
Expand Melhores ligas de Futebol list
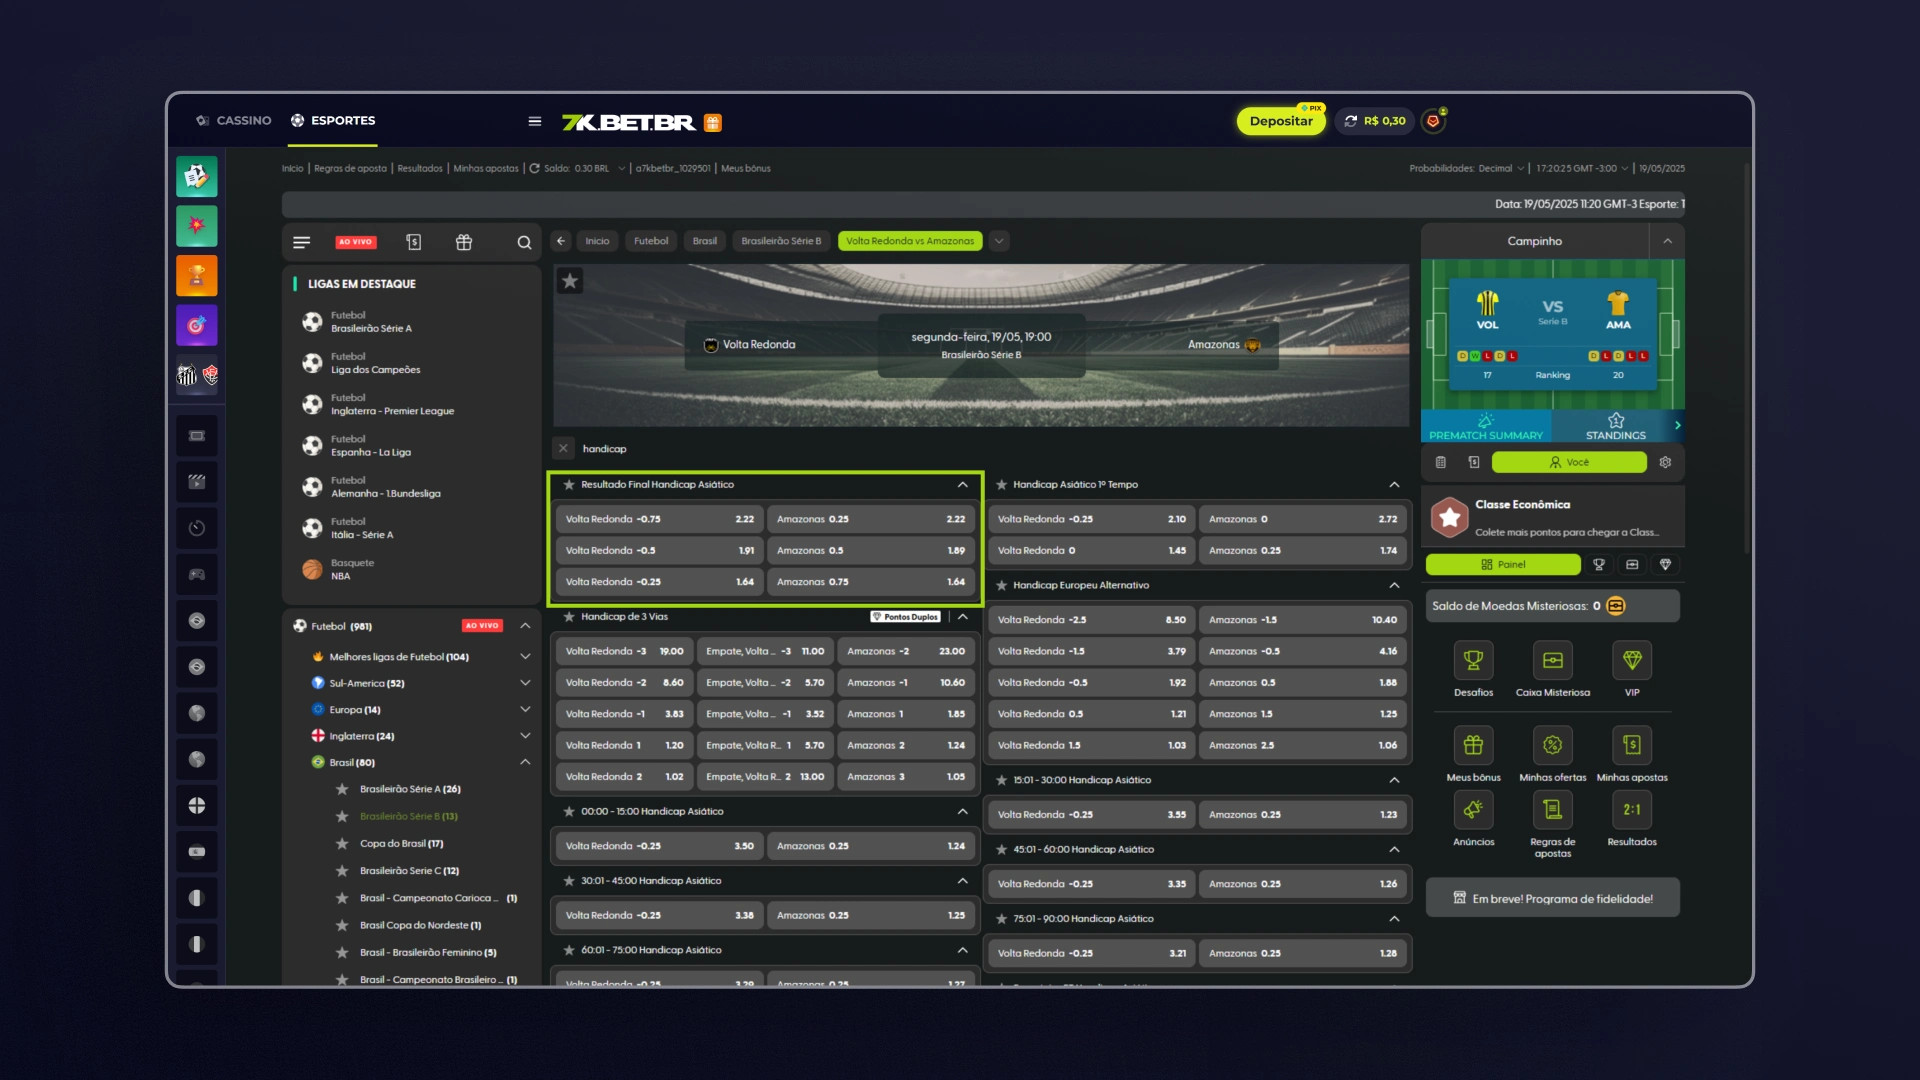(525, 657)
